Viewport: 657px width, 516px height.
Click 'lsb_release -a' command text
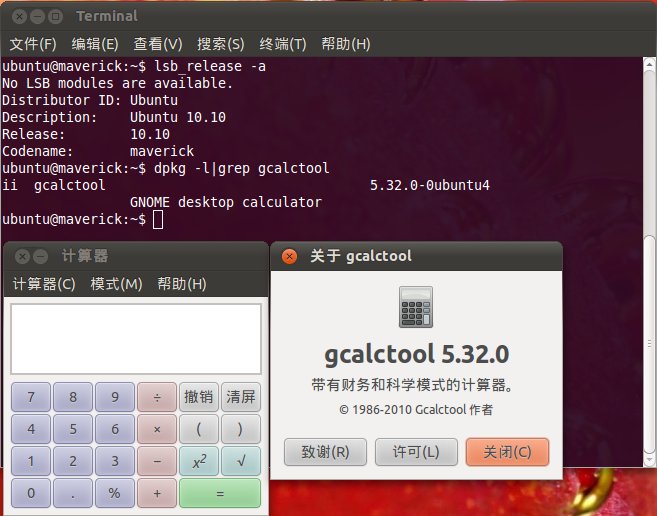(210, 66)
